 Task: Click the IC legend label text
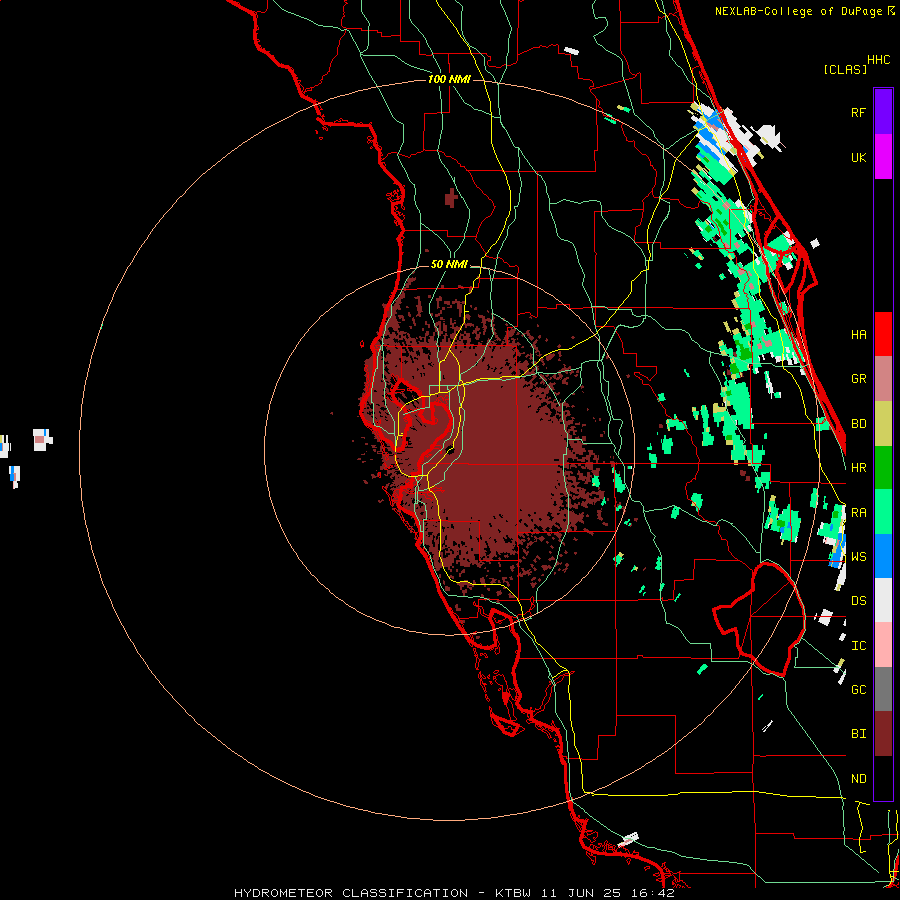point(858,646)
